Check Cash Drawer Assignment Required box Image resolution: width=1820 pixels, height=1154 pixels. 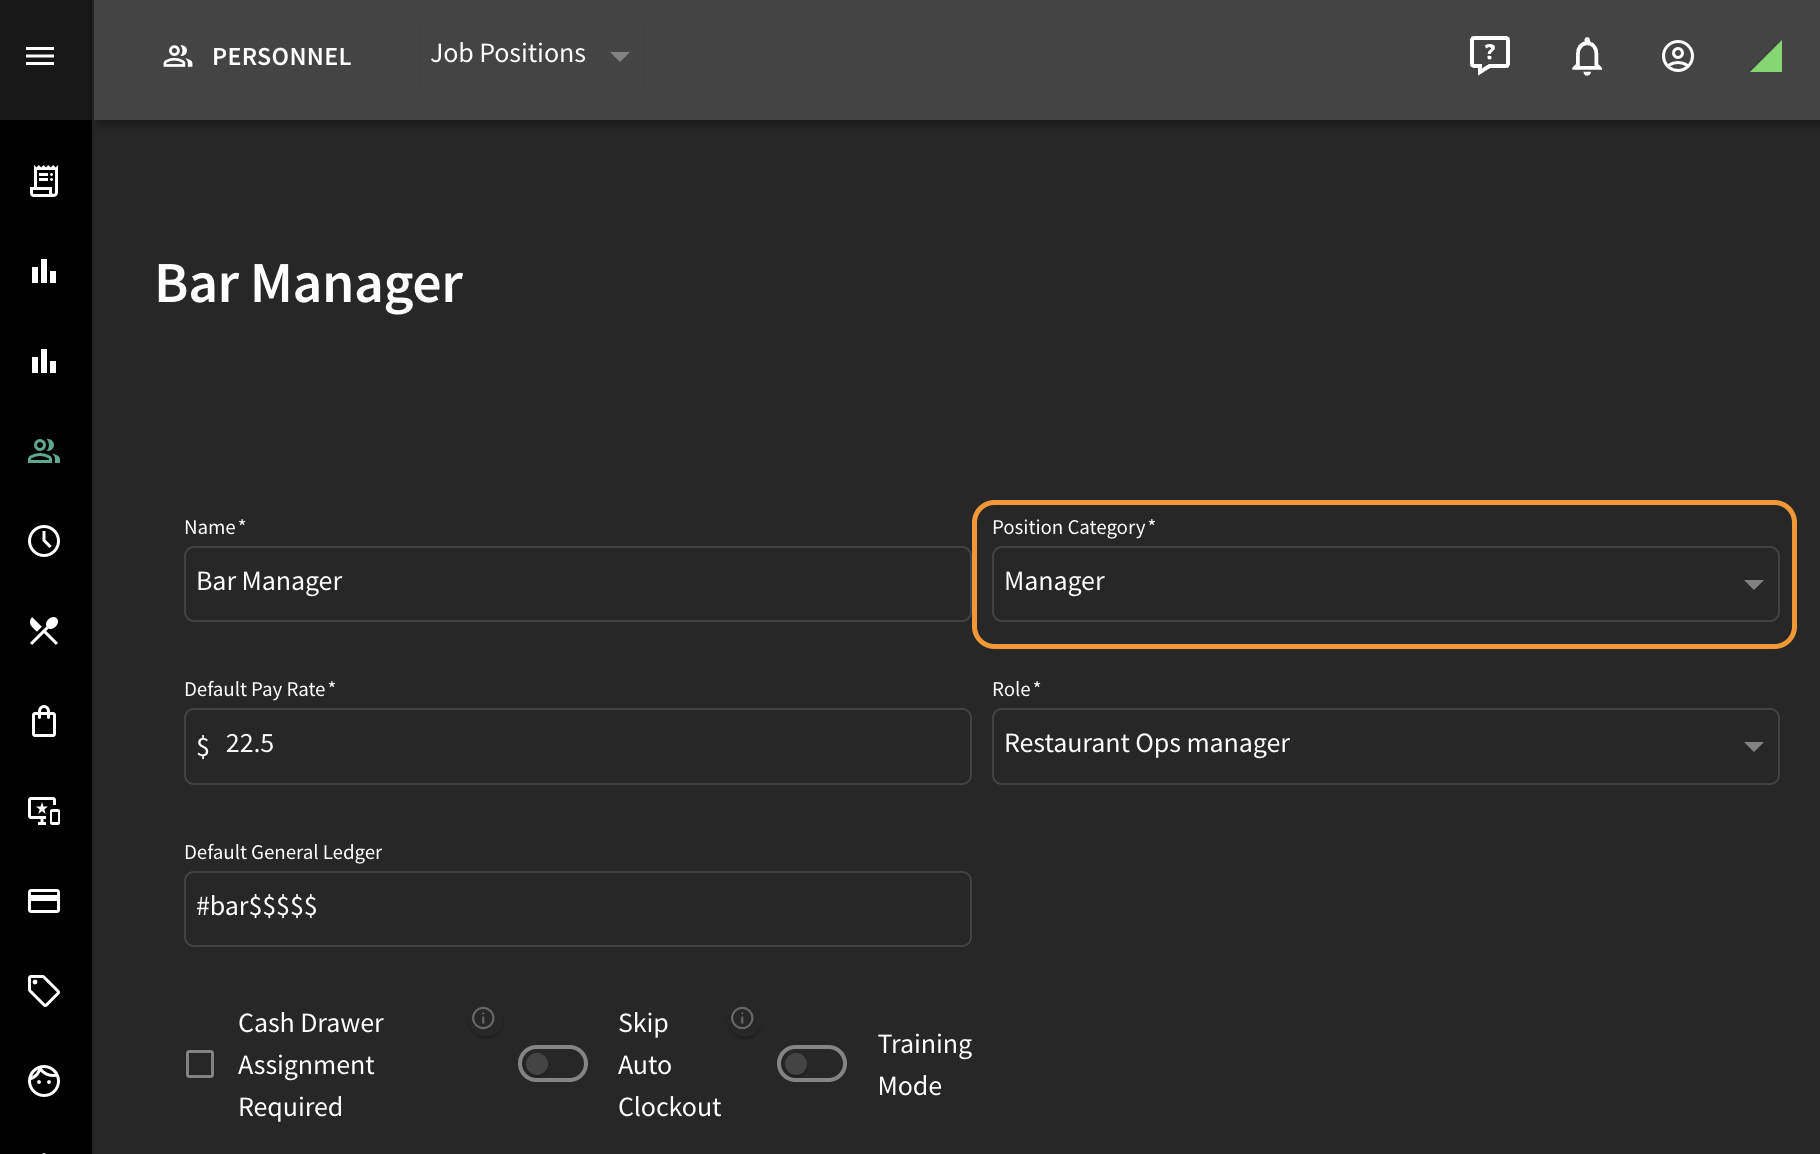pyautogui.click(x=200, y=1064)
